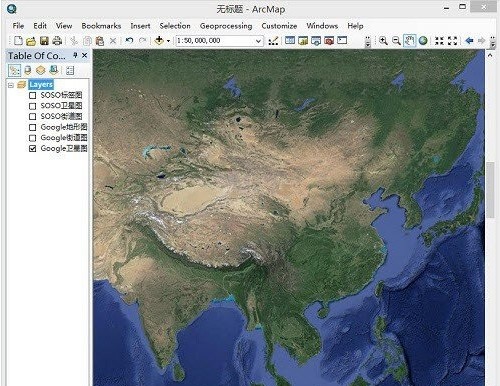Select the Google地形图 layer name

(x=64, y=127)
